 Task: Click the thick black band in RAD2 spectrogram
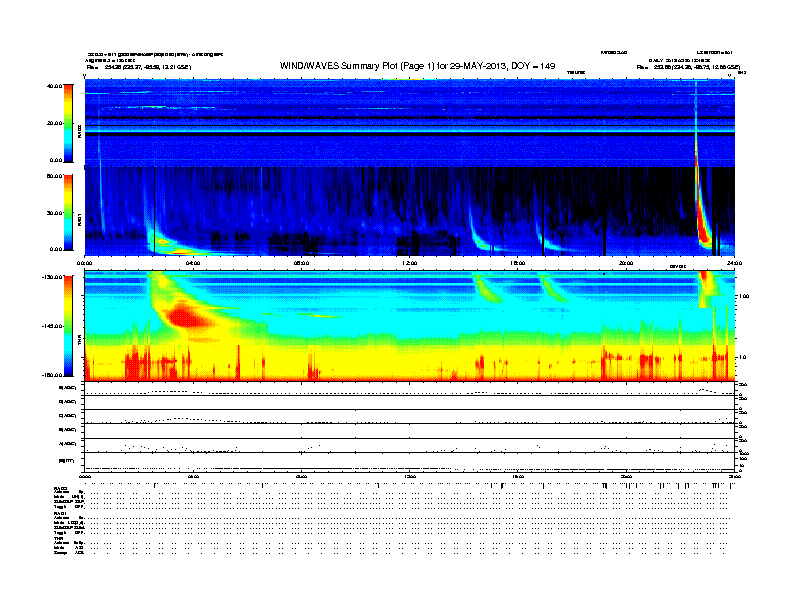point(410,135)
